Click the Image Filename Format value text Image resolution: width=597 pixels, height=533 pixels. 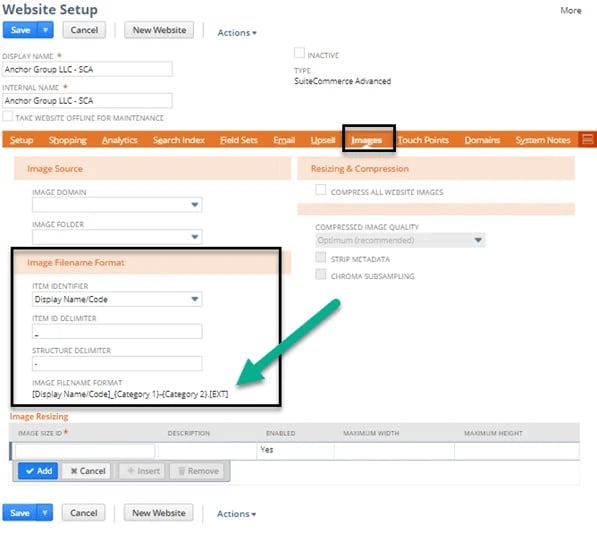tap(130, 394)
